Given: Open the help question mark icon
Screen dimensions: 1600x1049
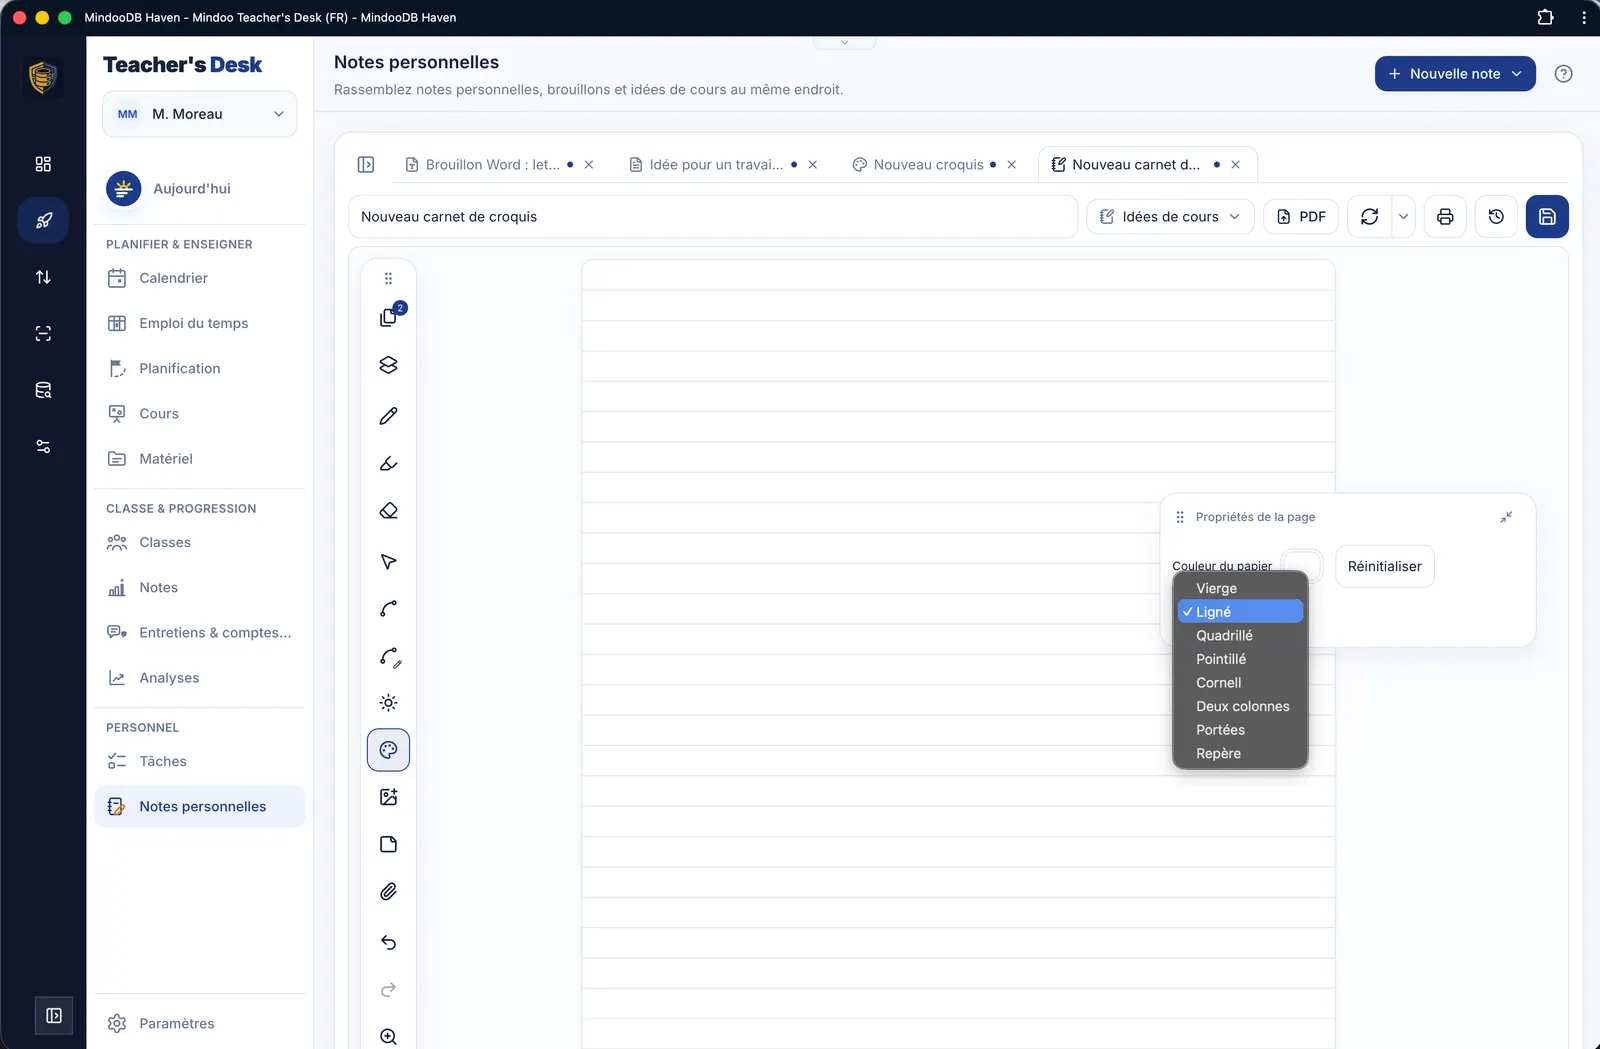Looking at the screenshot, I should [x=1564, y=74].
